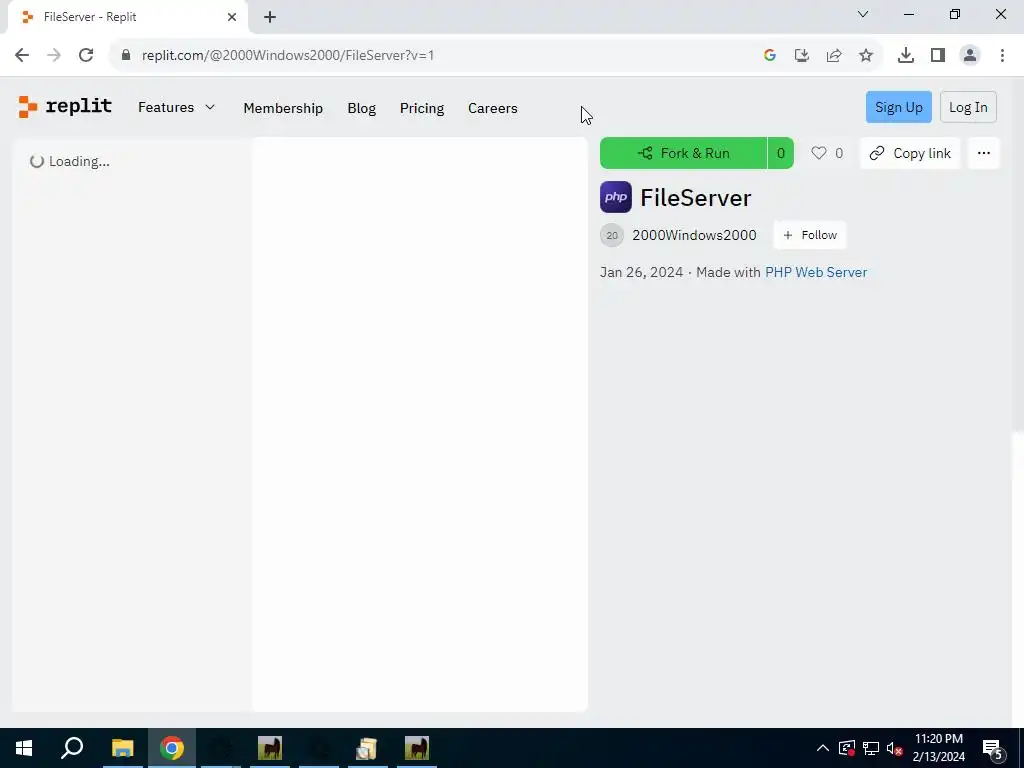The height and width of the screenshot is (768, 1024).
Task: Open 2000Windows2000 avatar profile
Action: (x=612, y=235)
